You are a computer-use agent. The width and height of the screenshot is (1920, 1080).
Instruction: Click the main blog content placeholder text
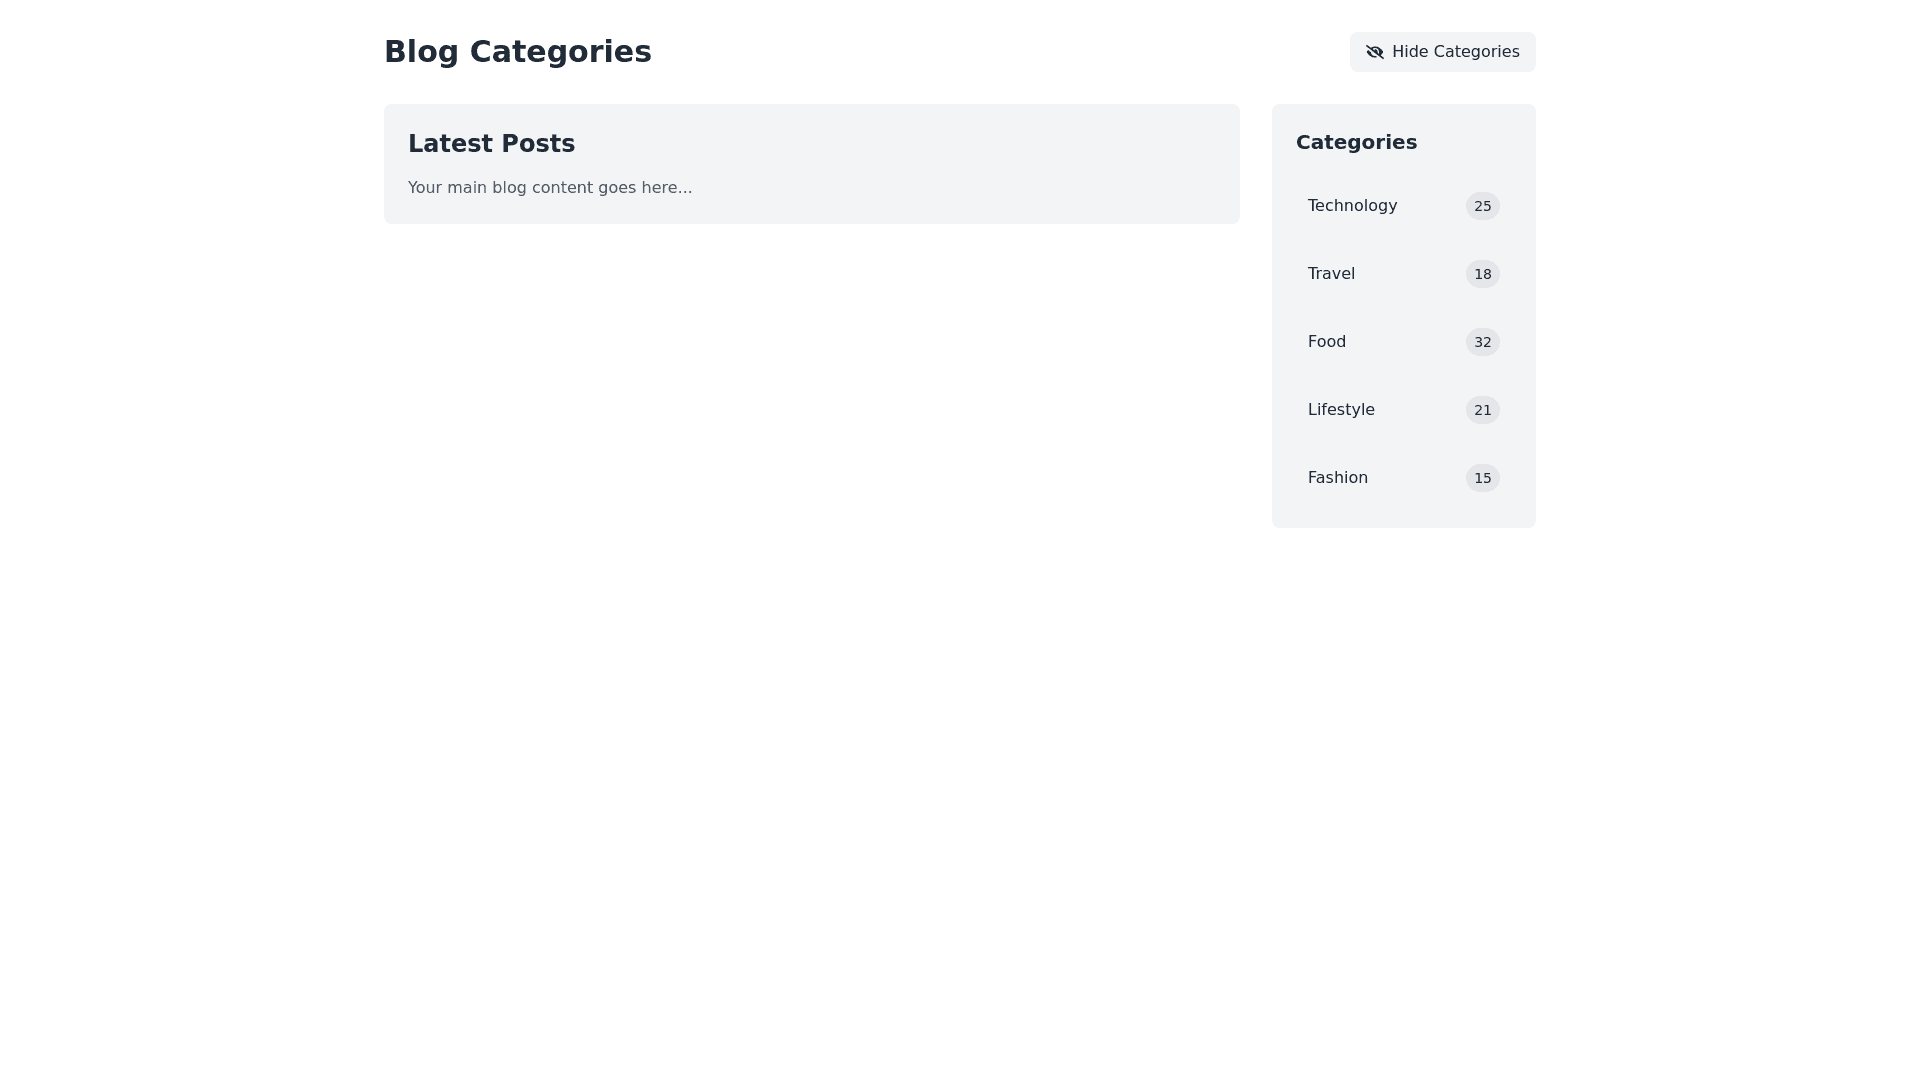tap(549, 188)
